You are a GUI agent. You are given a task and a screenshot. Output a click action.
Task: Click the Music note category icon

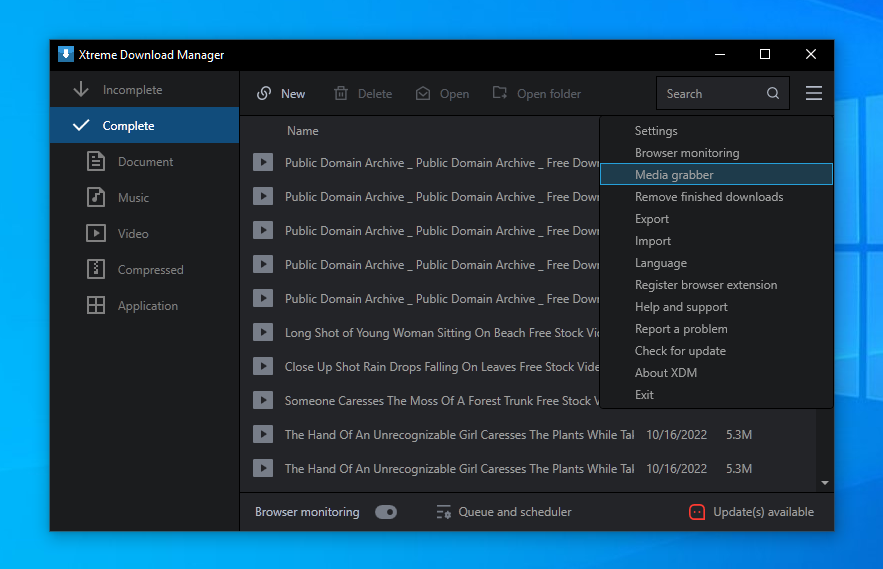coord(96,197)
